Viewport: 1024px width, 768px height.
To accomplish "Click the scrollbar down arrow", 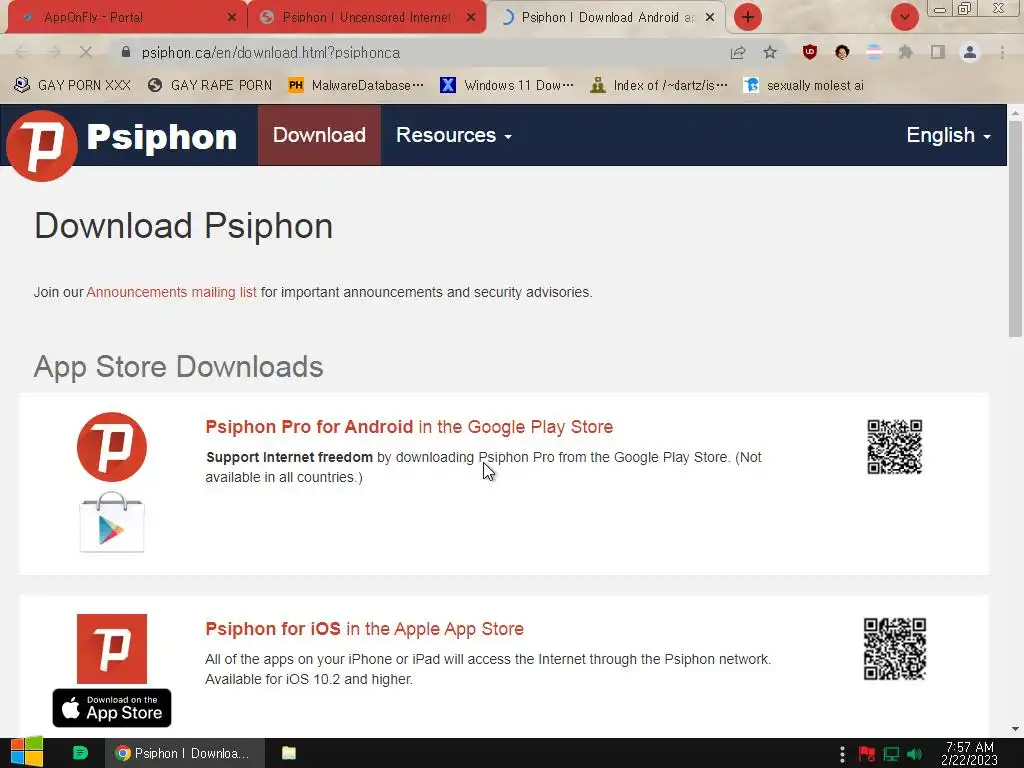I will (x=1015, y=729).
